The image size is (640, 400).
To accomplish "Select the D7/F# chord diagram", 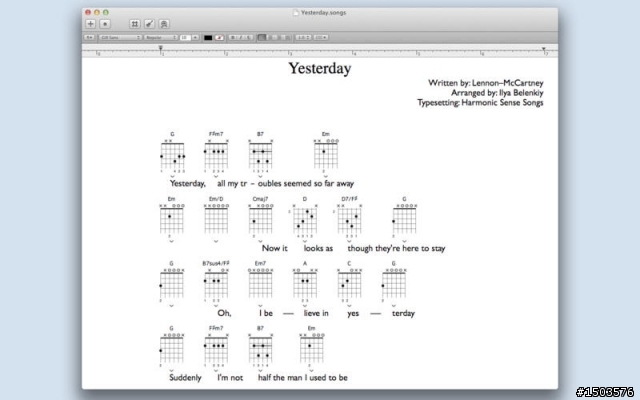I will [x=349, y=217].
